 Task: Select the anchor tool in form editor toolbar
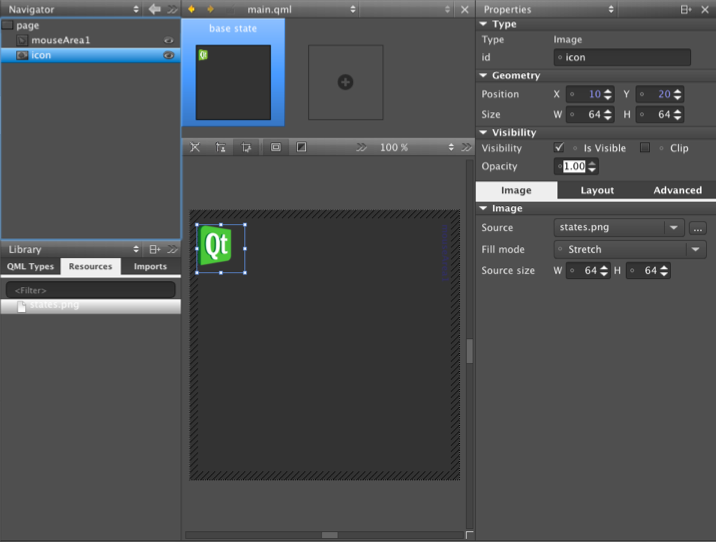[x=221, y=147]
